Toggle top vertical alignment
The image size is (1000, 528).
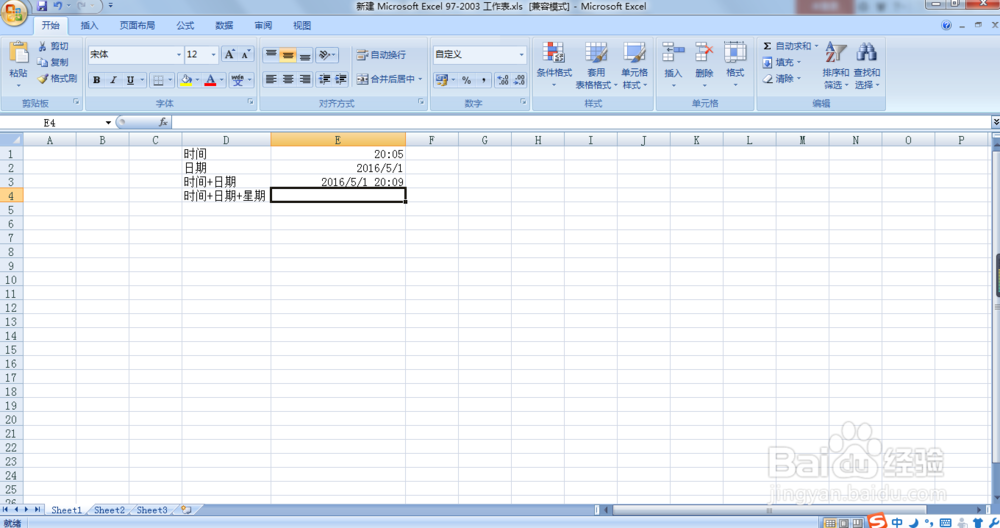tap(271, 55)
